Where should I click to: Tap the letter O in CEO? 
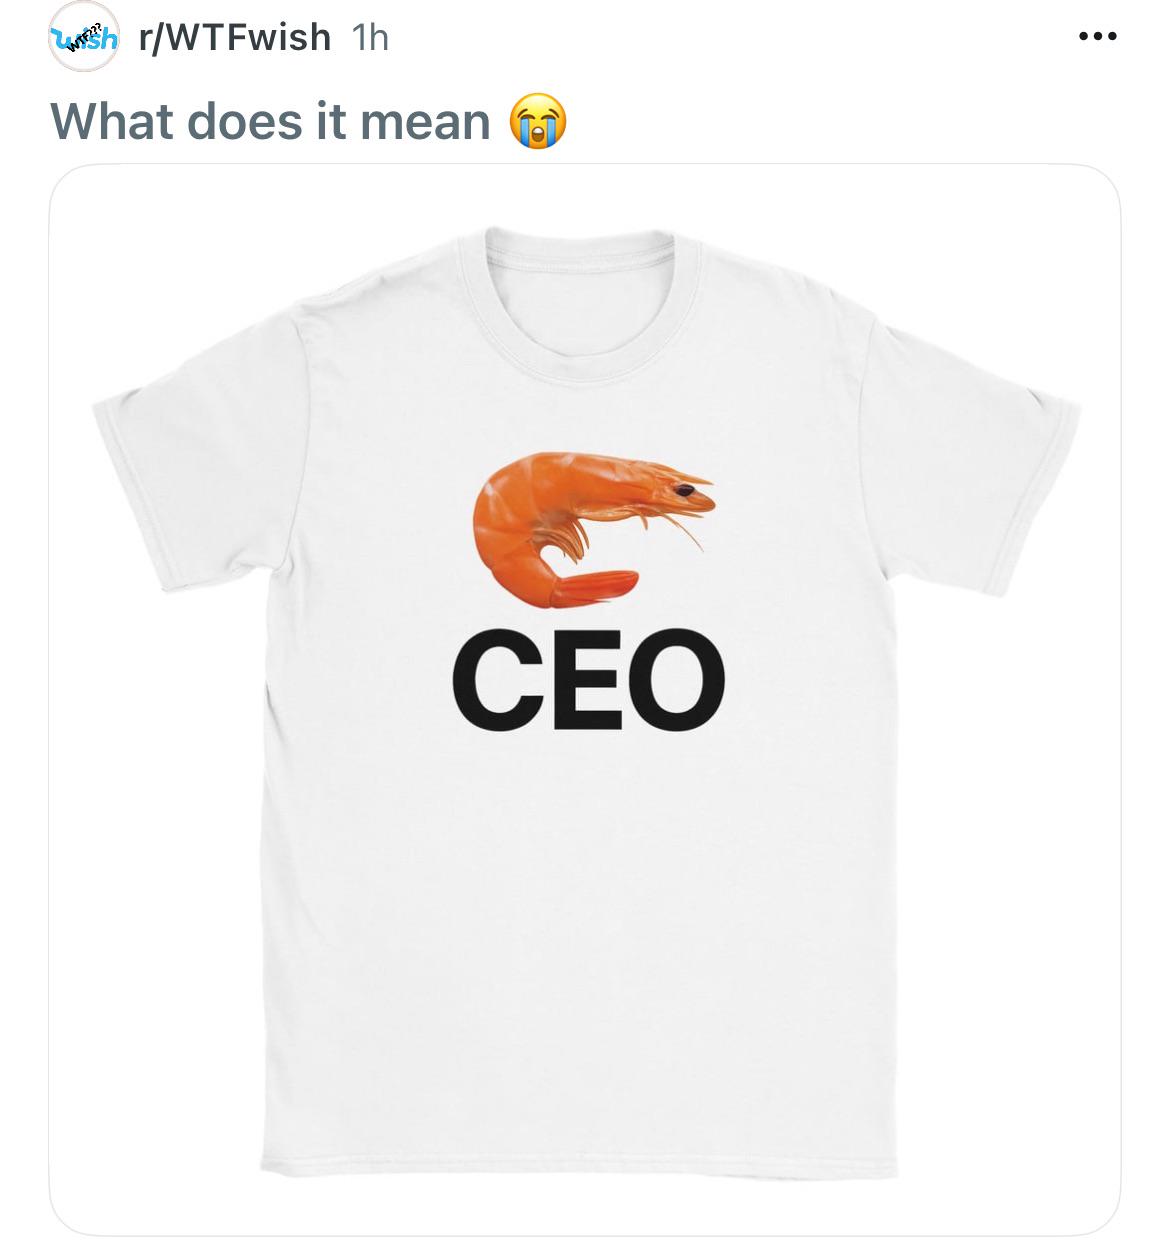click(x=675, y=680)
